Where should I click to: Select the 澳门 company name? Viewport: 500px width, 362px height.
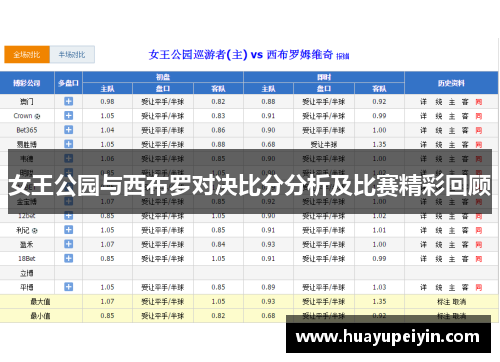pyautogui.click(x=27, y=102)
